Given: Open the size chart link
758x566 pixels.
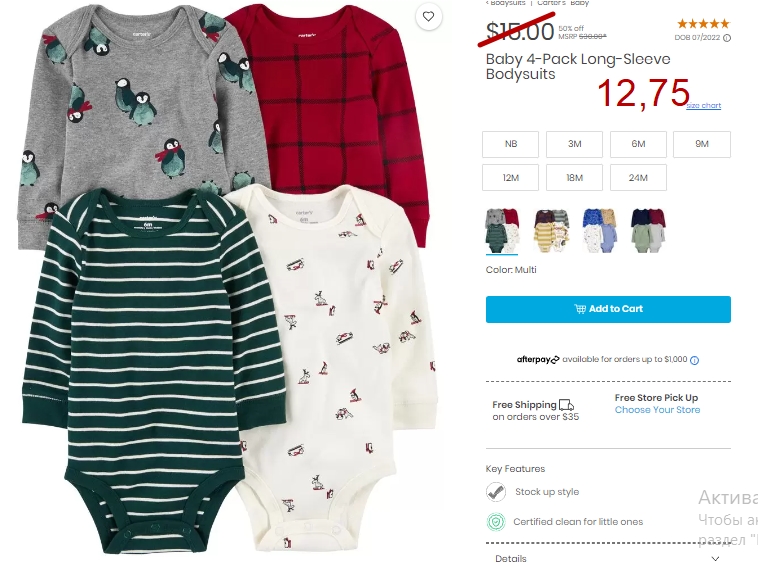Looking at the screenshot, I should 703,105.
